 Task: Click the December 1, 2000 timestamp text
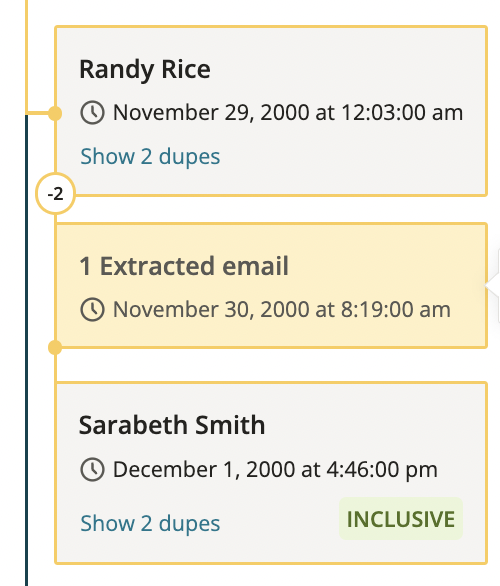pyautogui.click(x=275, y=469)
